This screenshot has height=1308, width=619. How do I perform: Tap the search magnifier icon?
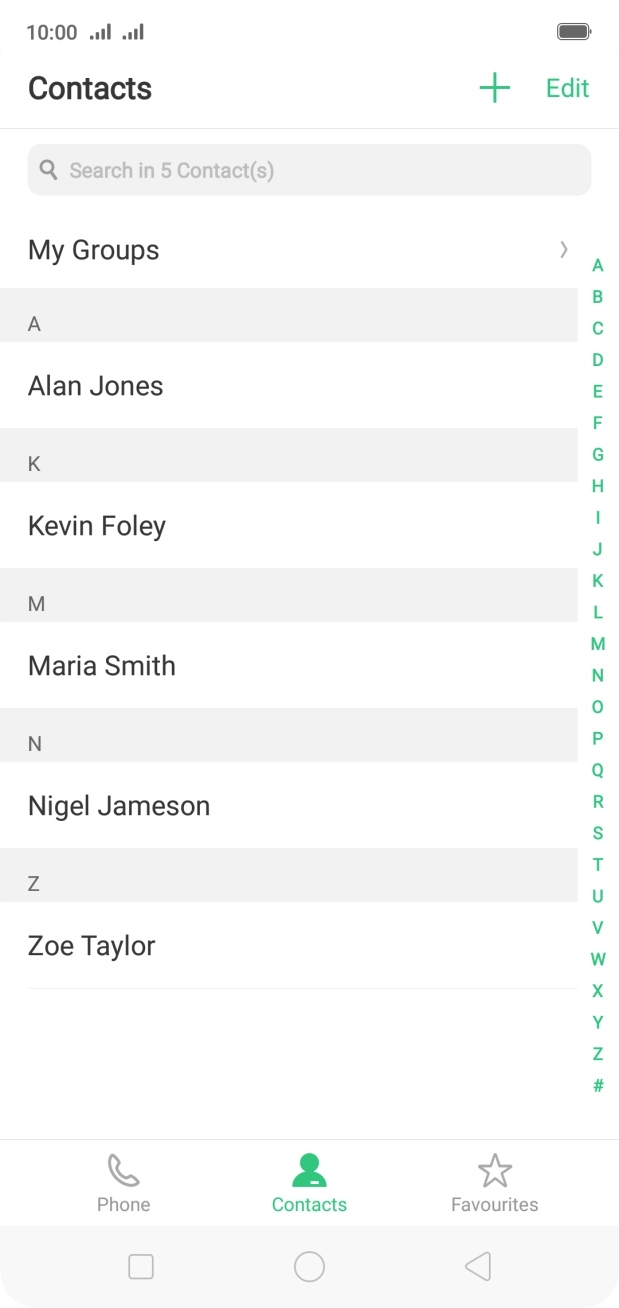pos(48,170)
